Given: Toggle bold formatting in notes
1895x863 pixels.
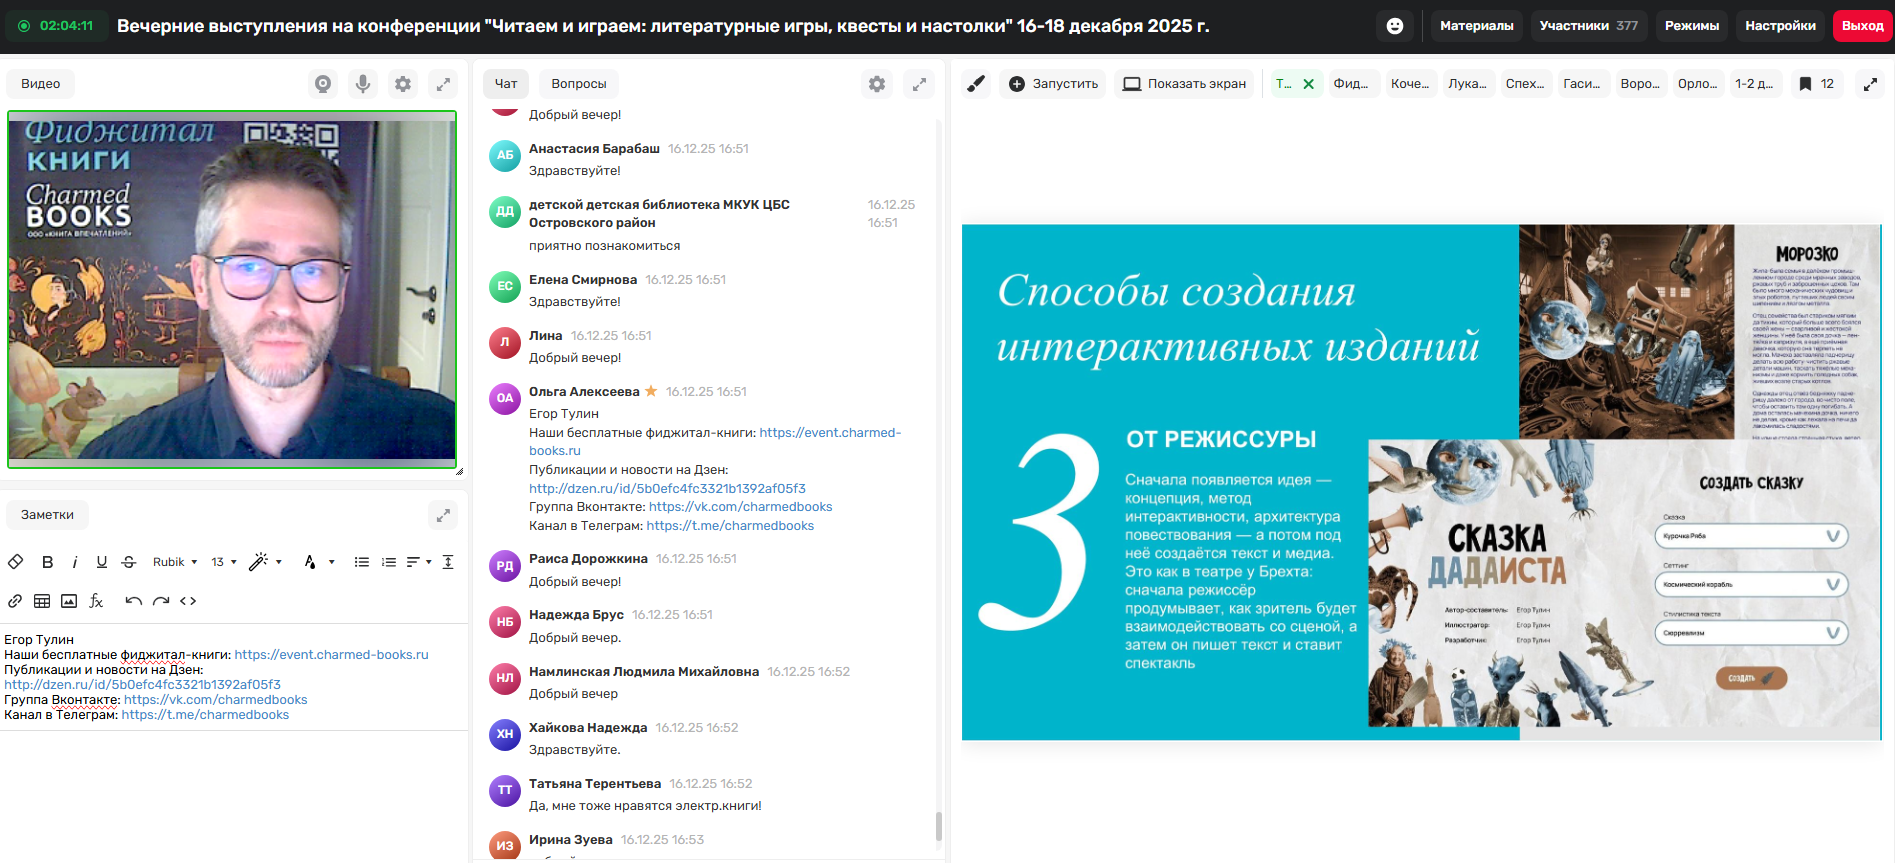Looking at the screenshot, I should coord(47,562).
